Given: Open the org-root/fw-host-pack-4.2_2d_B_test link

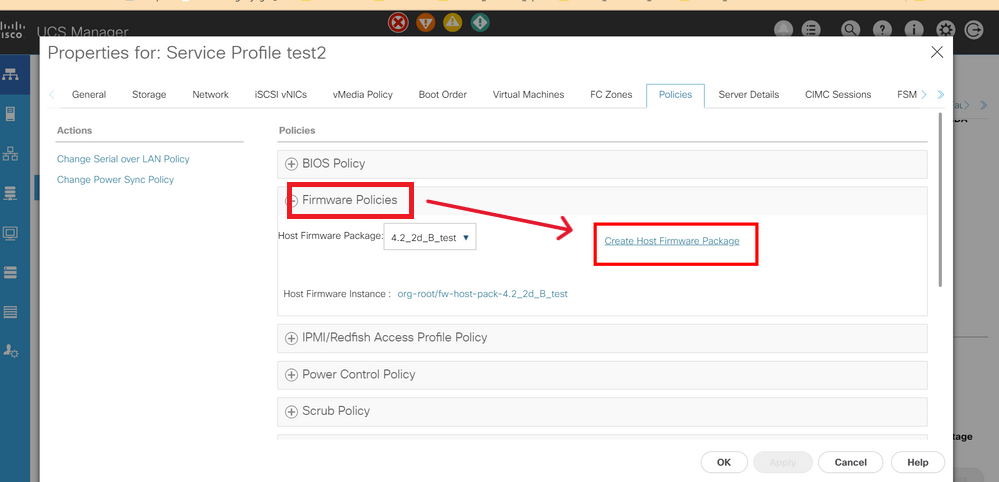Looking at the screenshot, I should click(482, 294).
